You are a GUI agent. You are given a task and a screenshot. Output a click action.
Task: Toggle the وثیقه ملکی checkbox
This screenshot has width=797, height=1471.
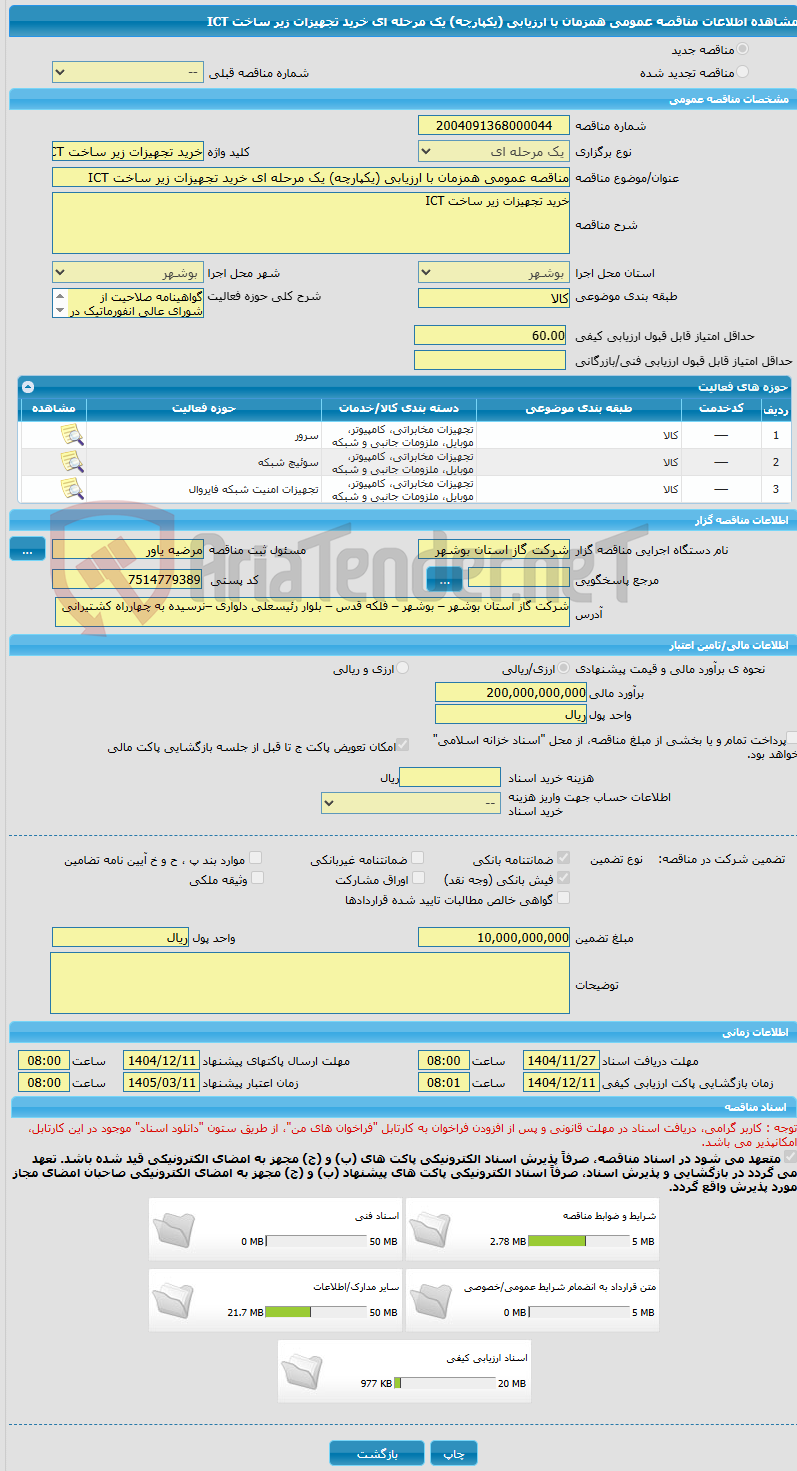[256, 878]
